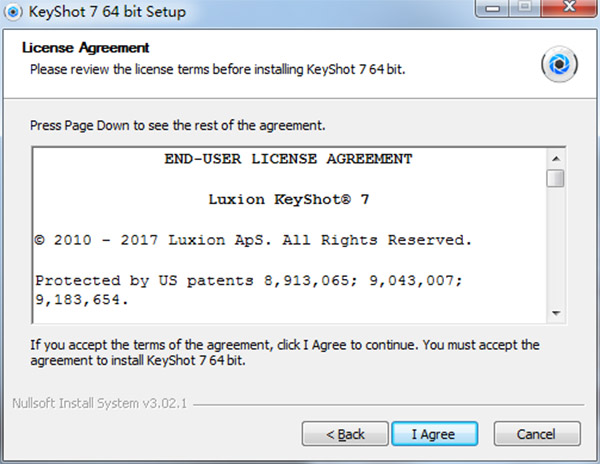Click the KeyShot icon in title bar
The image size is (600, 464).
tap(13, 12)
